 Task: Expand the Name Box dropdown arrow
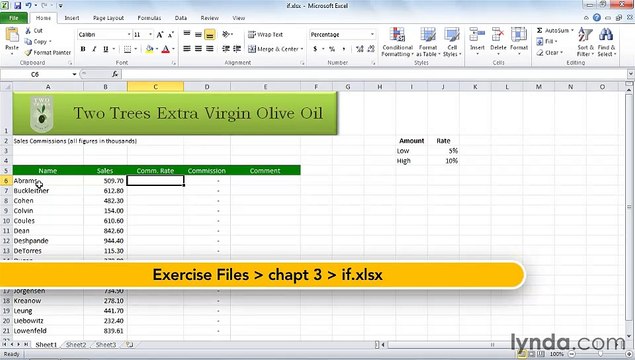pos(74,74)
